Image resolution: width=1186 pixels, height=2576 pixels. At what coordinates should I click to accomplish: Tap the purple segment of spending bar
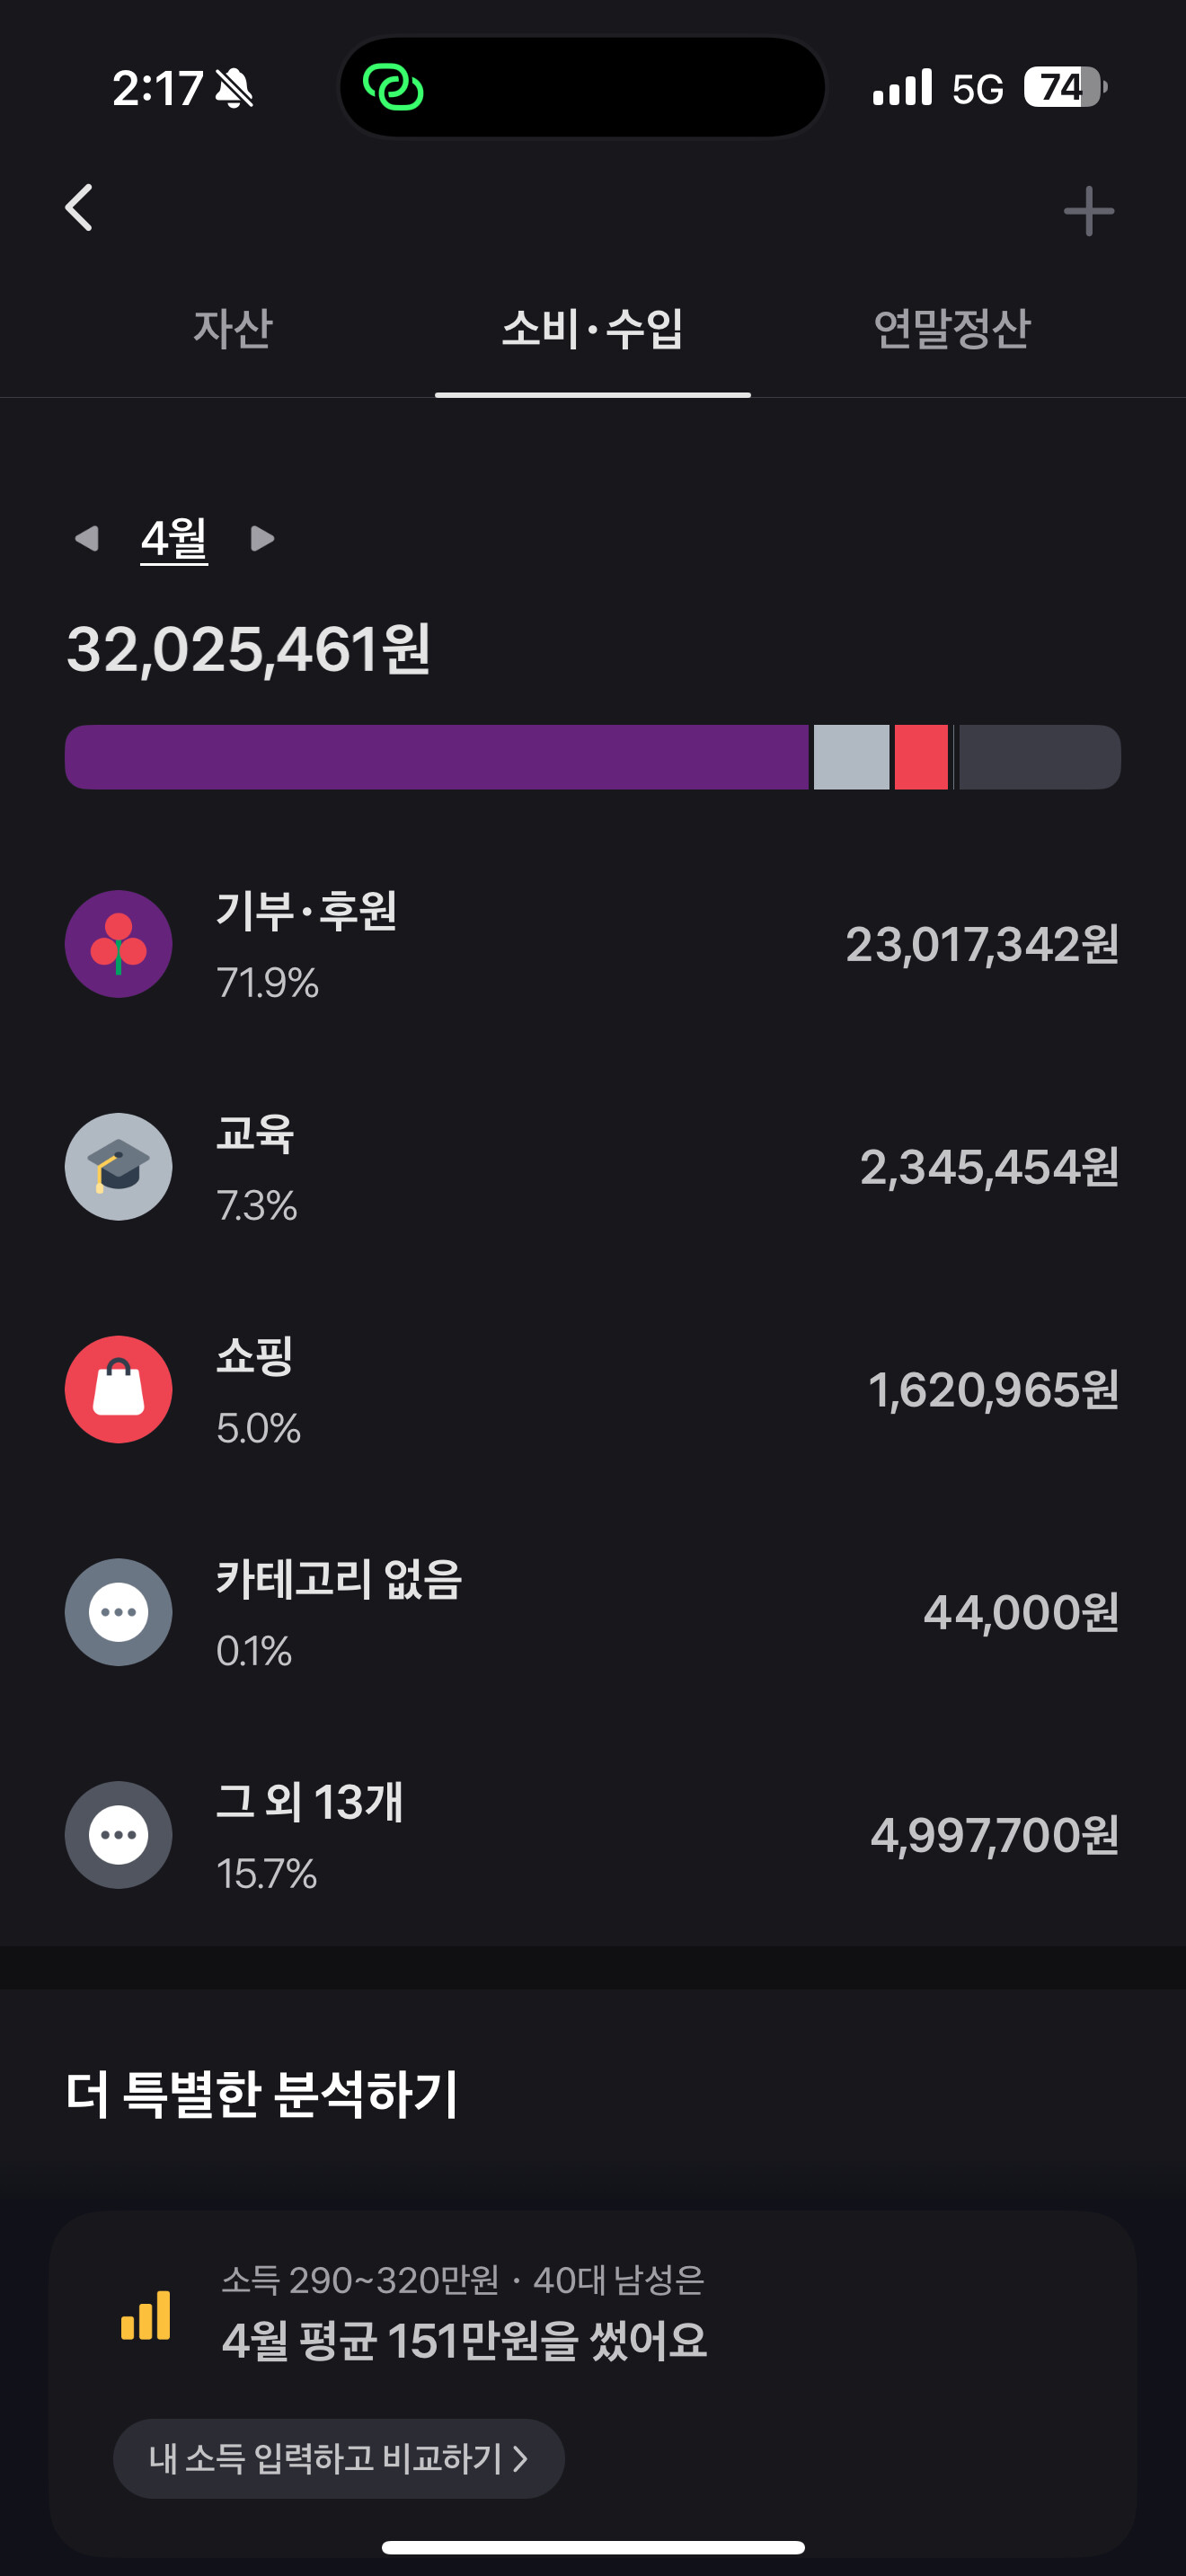pyautogui.click(x=436, y=757)
